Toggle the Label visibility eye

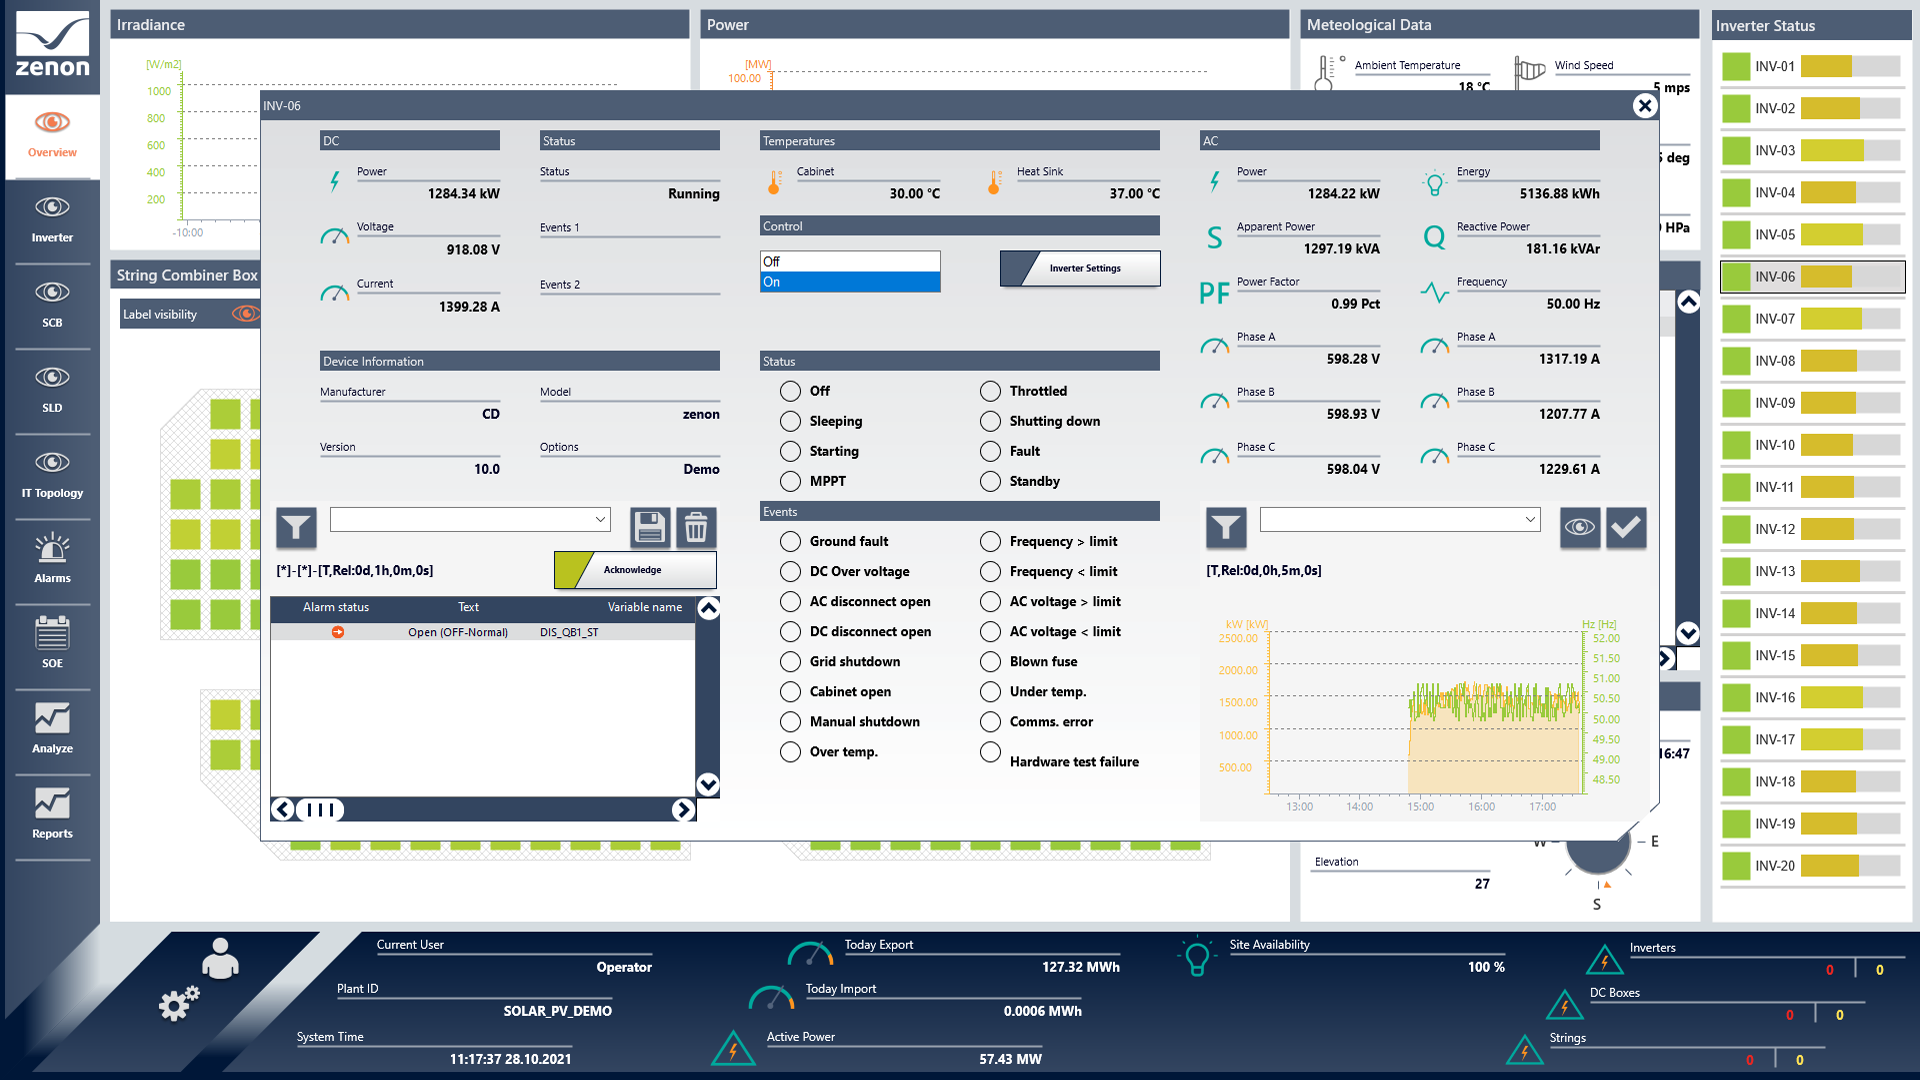tap(245, 314)
